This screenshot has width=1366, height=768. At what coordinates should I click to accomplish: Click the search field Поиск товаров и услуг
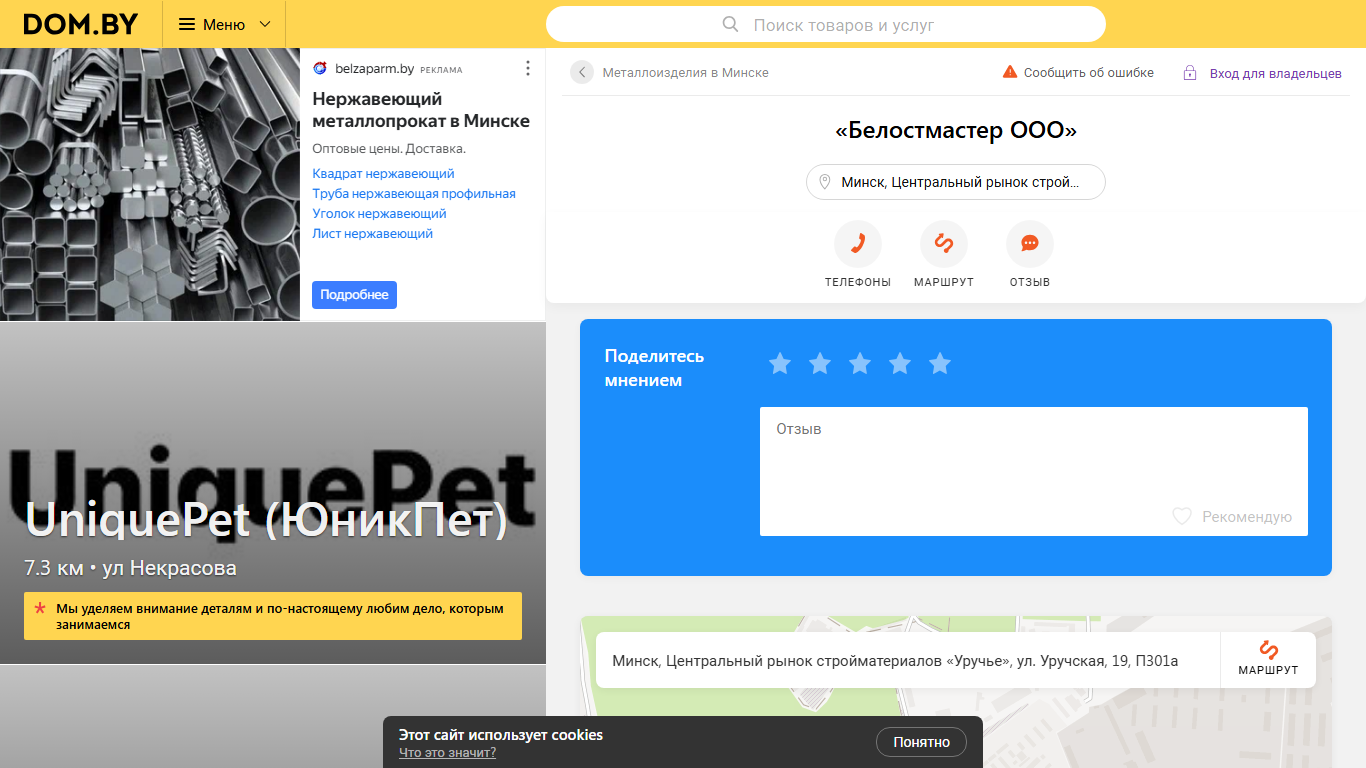click(826, 24)
